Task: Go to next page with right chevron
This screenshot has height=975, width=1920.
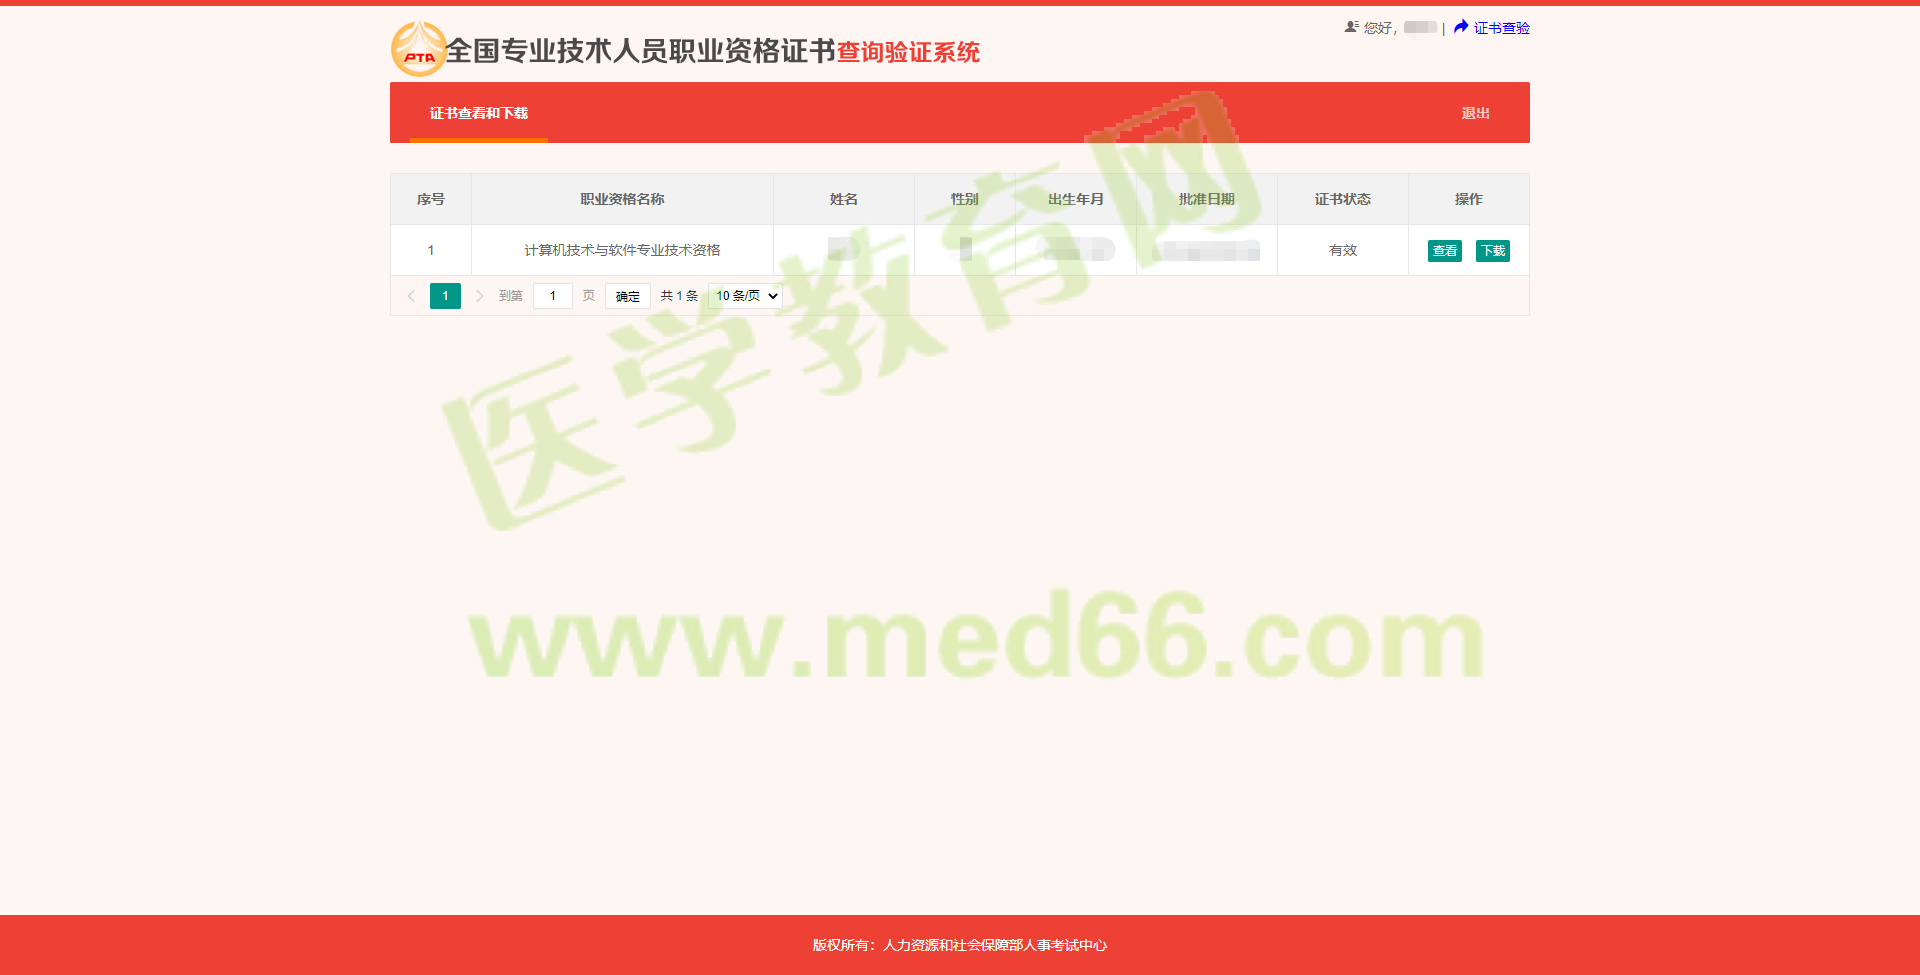Action: point(479,296)
